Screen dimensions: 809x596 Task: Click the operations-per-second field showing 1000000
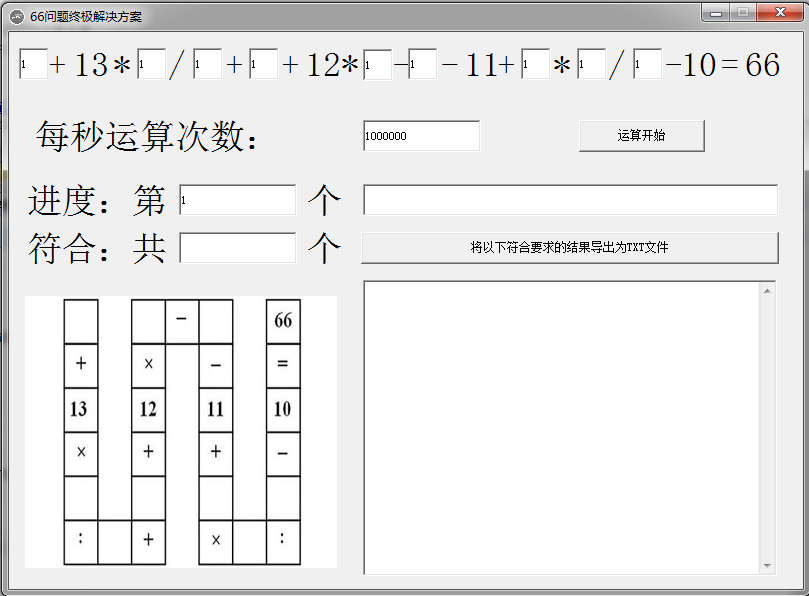[x=421, y=135]
